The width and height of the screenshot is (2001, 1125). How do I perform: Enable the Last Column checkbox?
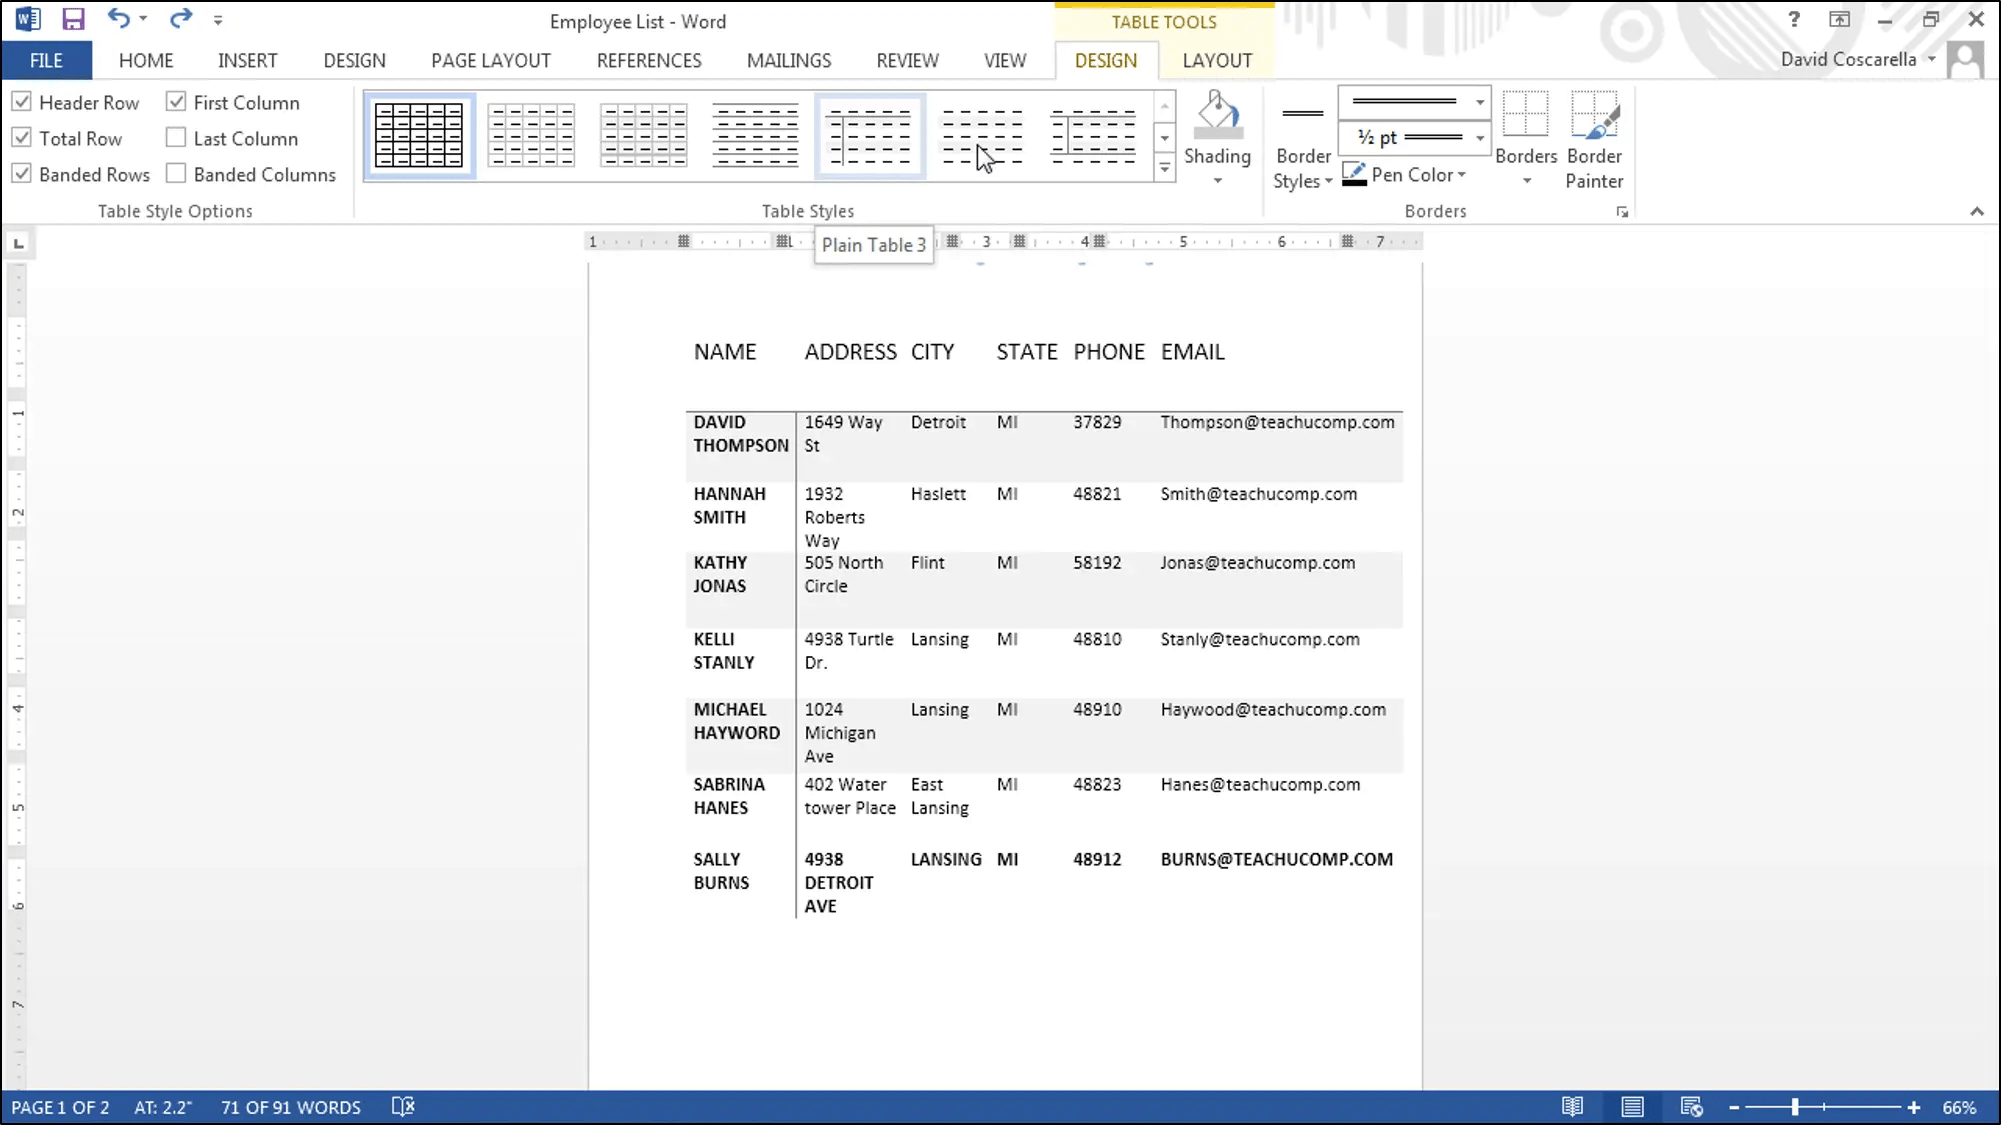click(x=177, y=138)
